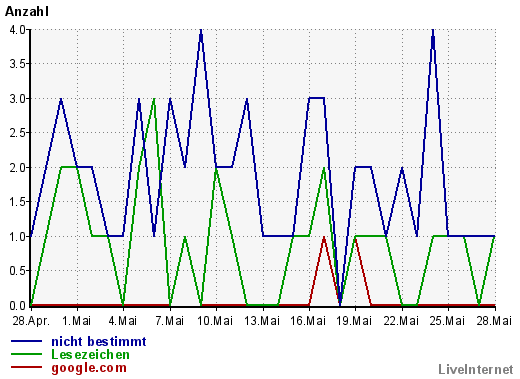Click the 'nicht bestimmt' legend label
Image resolution: width=520 pixels, height=379 pixels.
click(x=99, y=342)
